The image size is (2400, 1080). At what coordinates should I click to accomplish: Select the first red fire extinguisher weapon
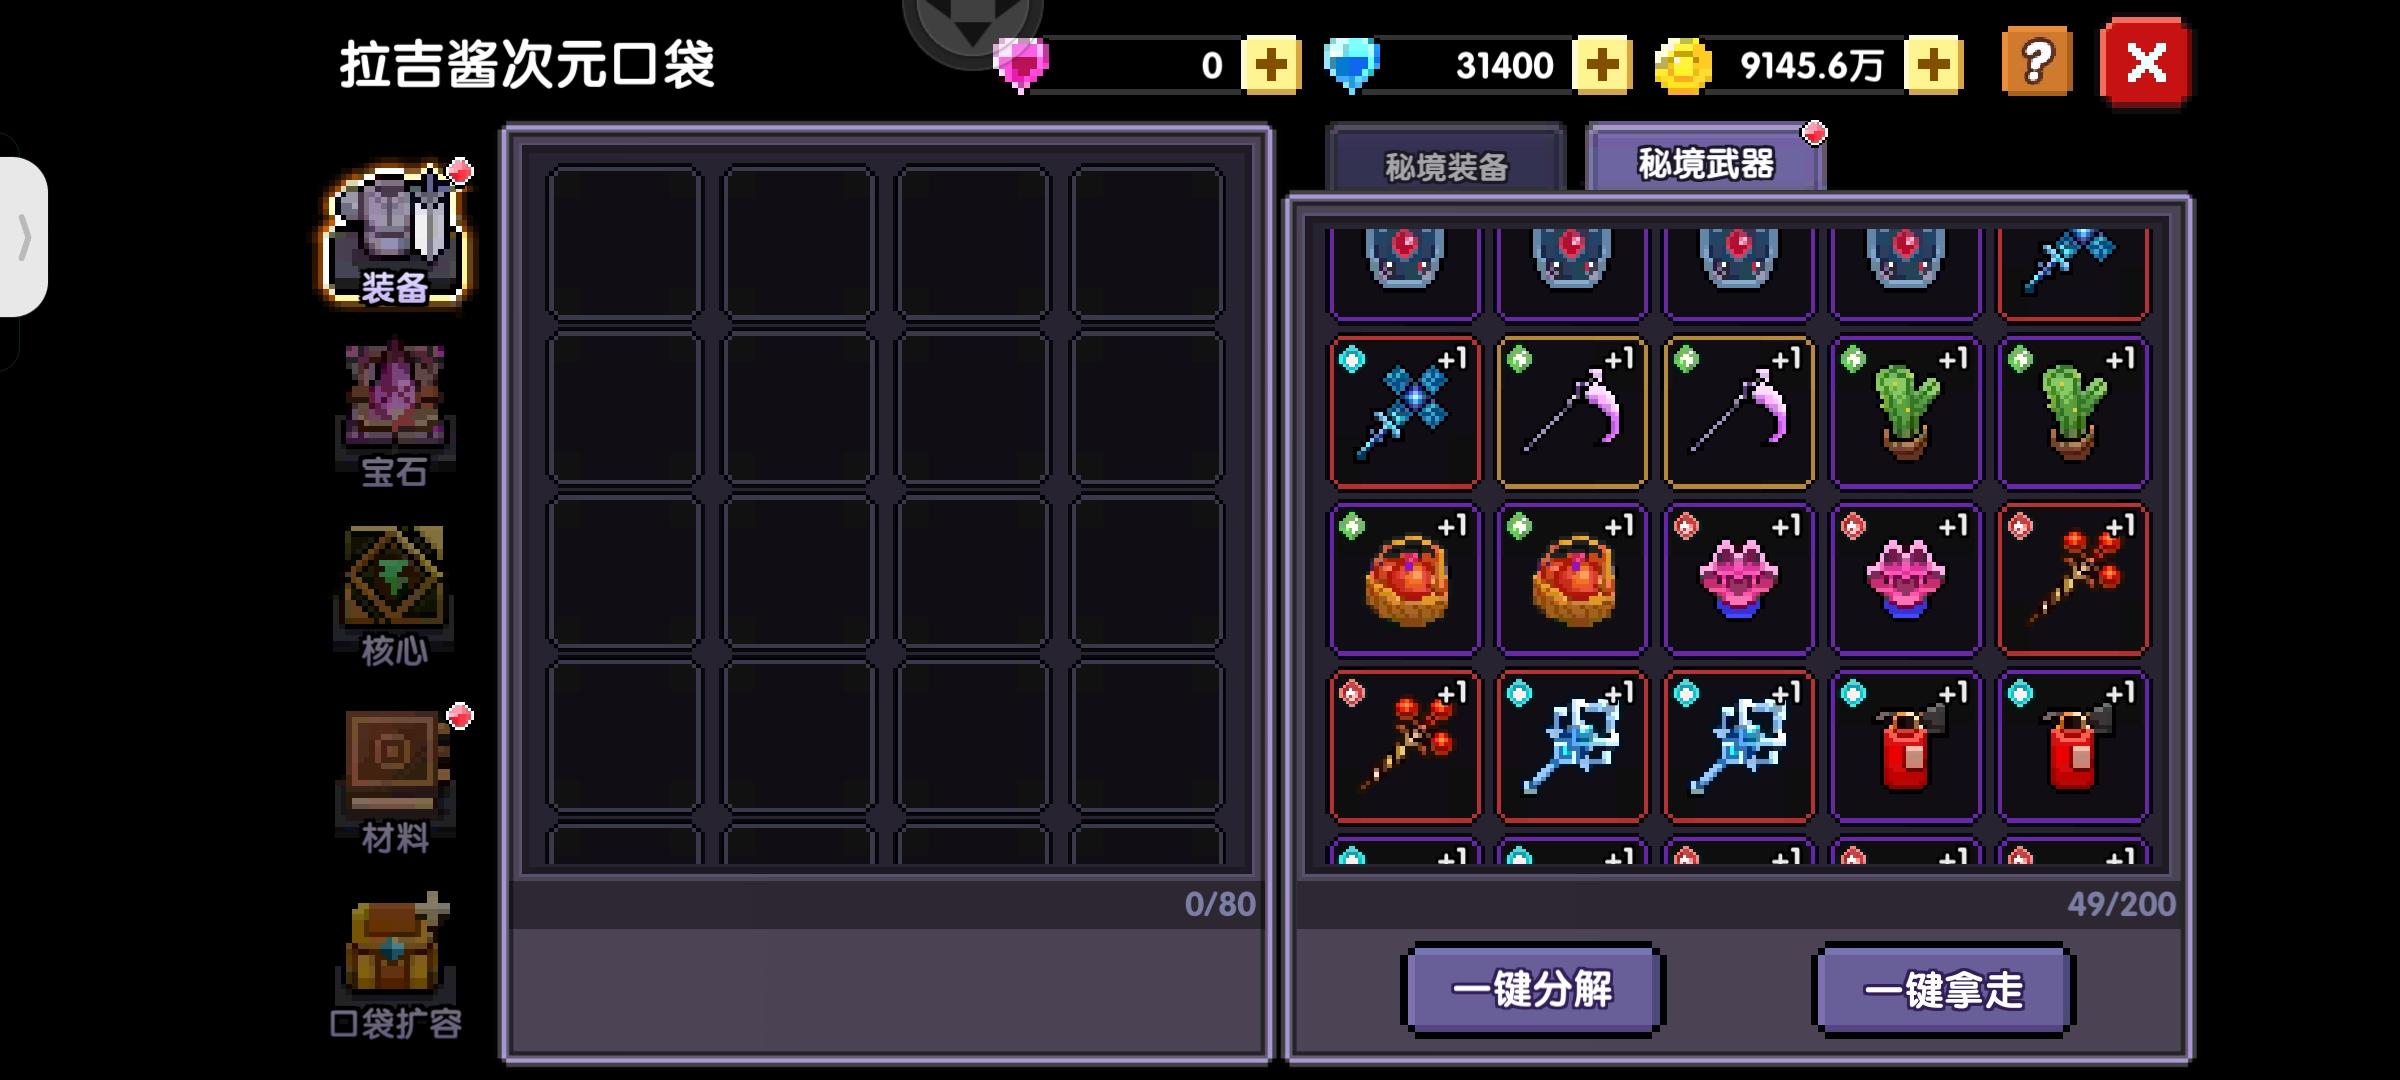point(1906,746)
